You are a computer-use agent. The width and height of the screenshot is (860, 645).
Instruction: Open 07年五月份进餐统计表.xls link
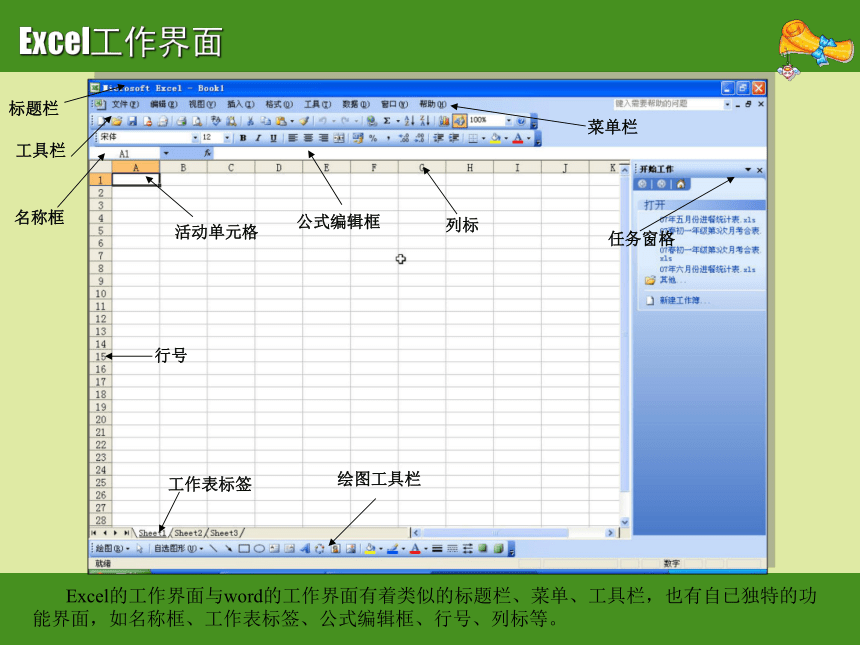[x=707, y=219]
